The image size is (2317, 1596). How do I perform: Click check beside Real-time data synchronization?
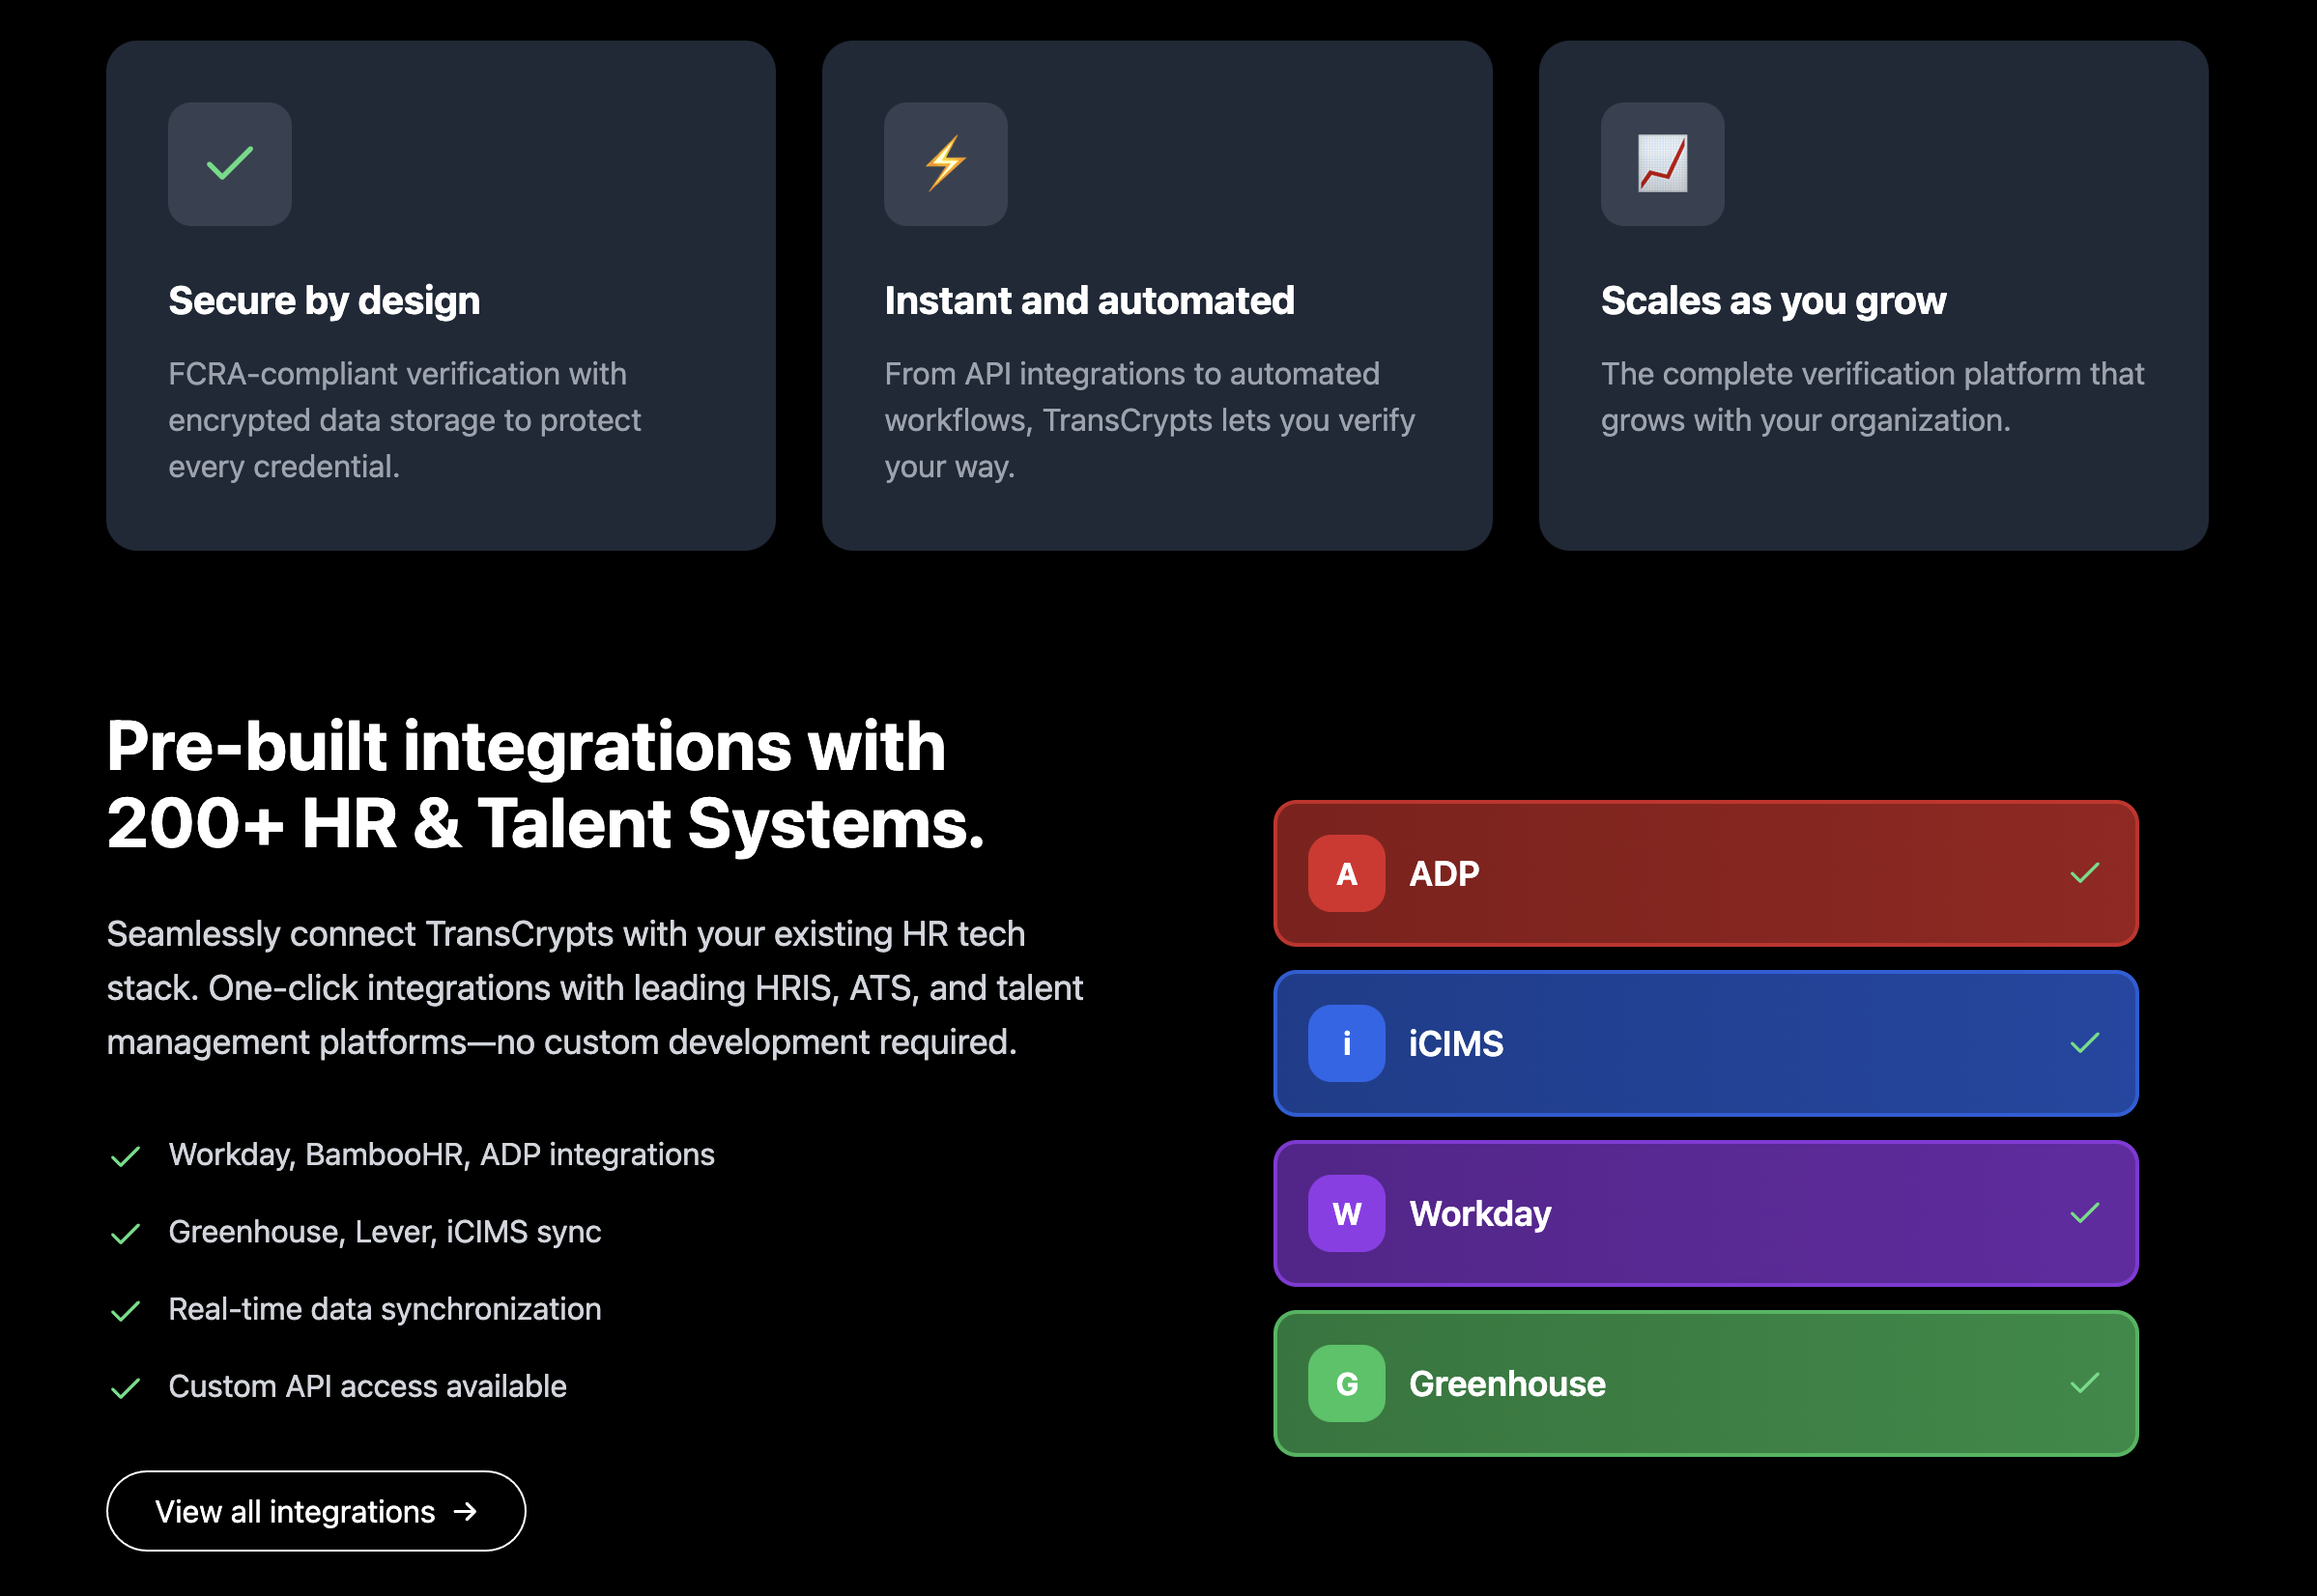pyautogui.click(x=125, y=1311)
